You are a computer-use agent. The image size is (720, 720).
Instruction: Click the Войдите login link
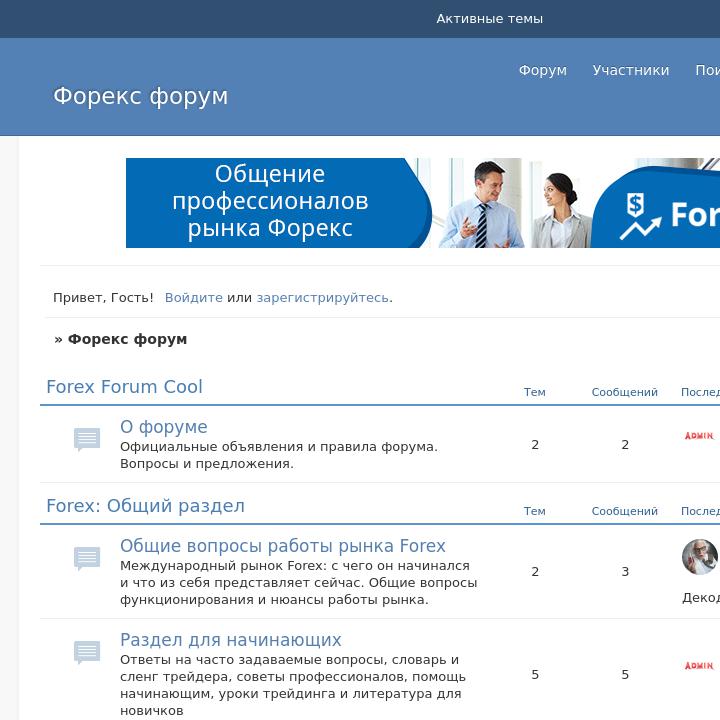tap(194, 298)
